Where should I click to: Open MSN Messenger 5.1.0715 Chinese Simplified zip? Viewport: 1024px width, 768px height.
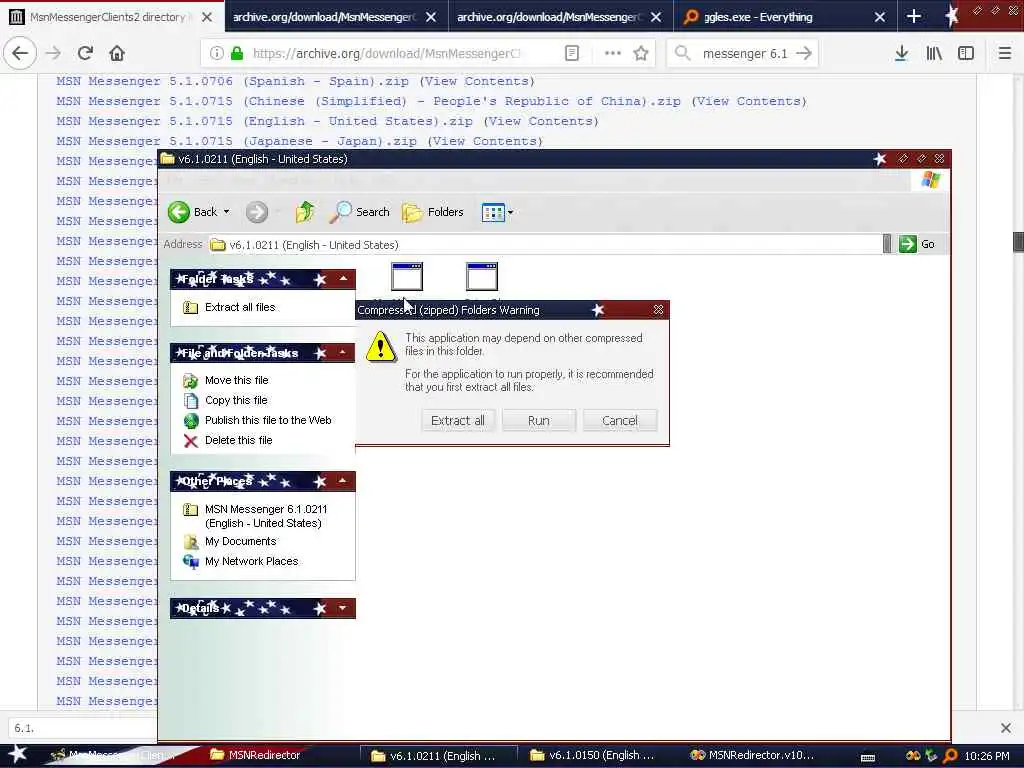point(368,101)
